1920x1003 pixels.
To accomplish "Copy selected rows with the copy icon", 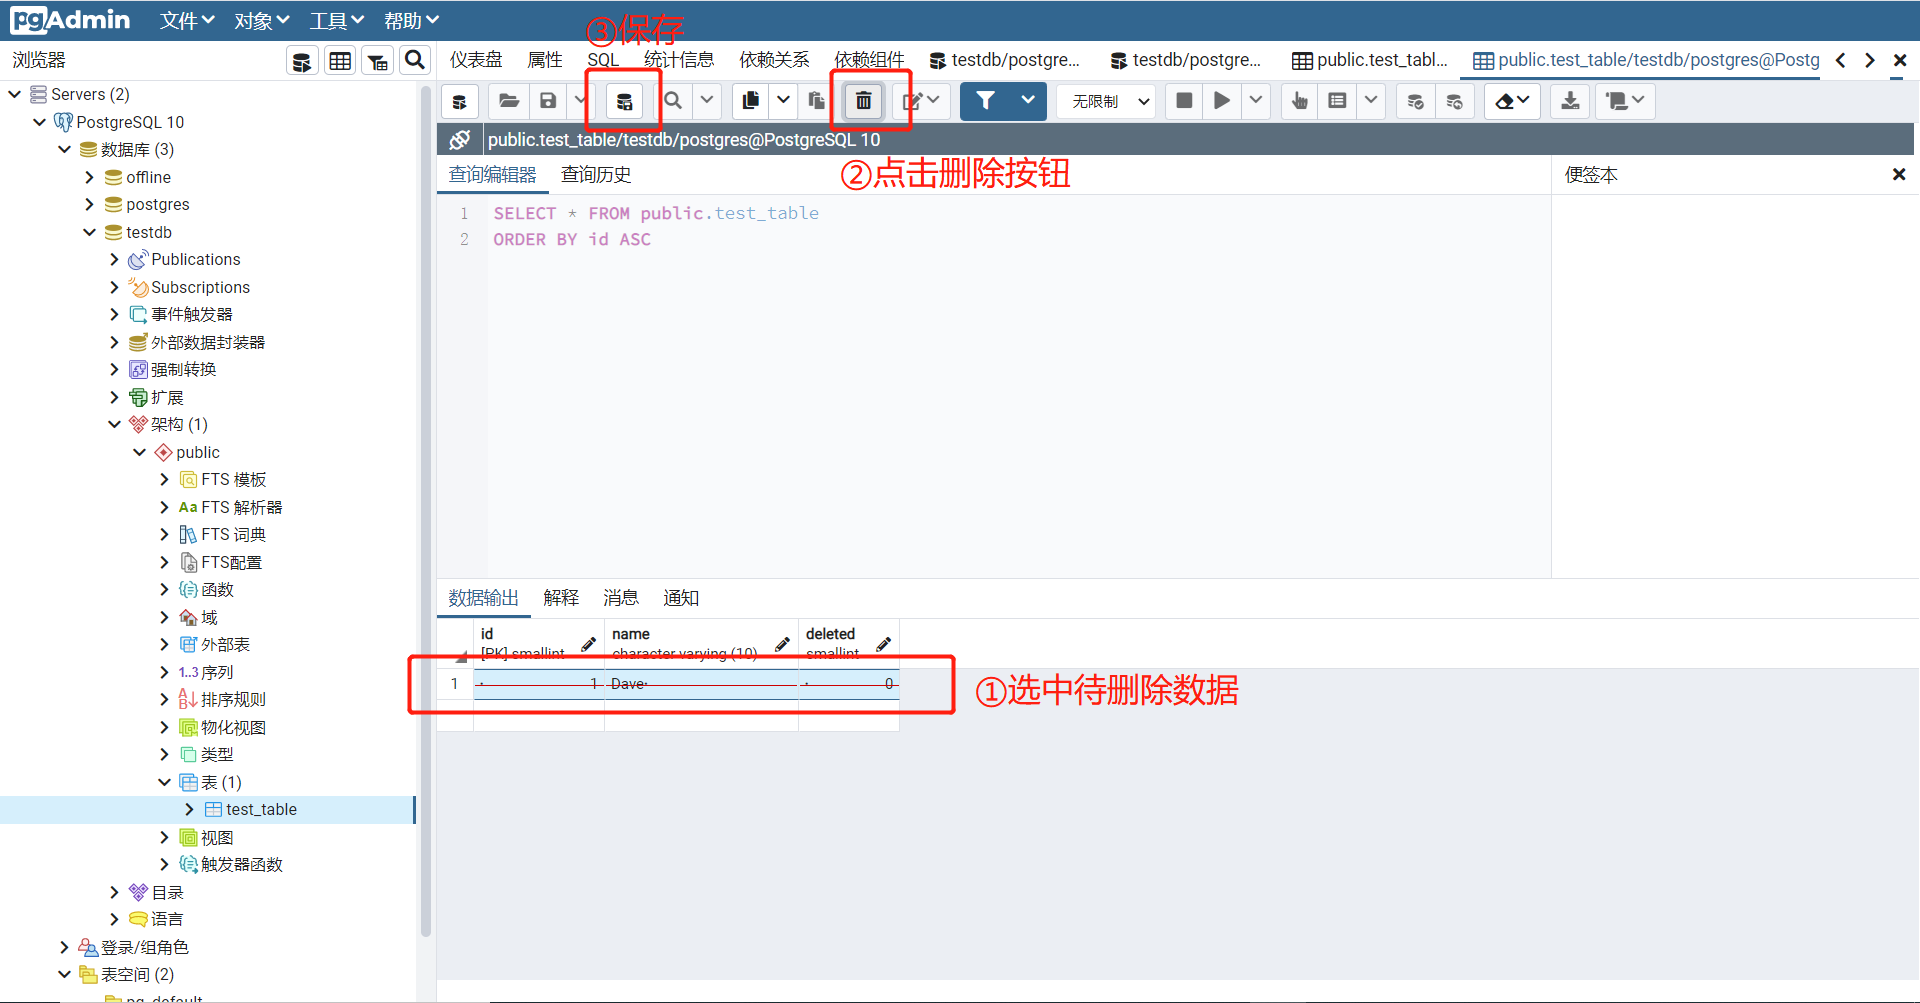I will tap(750, 100).
